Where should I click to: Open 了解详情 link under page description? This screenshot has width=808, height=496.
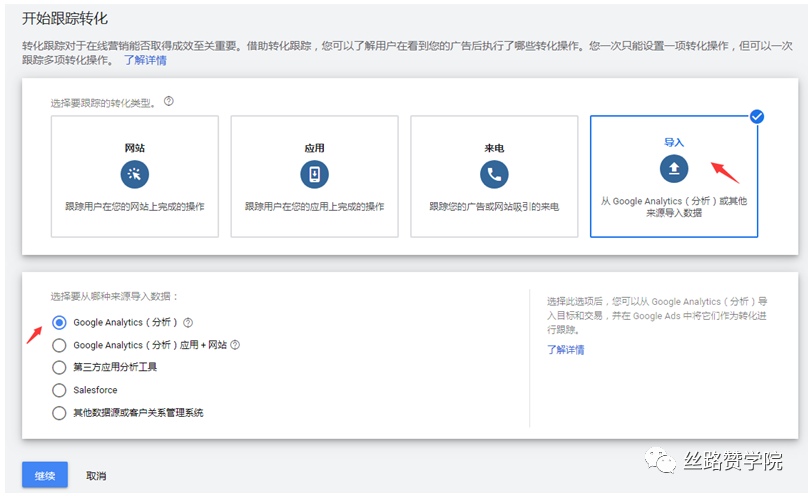tap(145, 60)
